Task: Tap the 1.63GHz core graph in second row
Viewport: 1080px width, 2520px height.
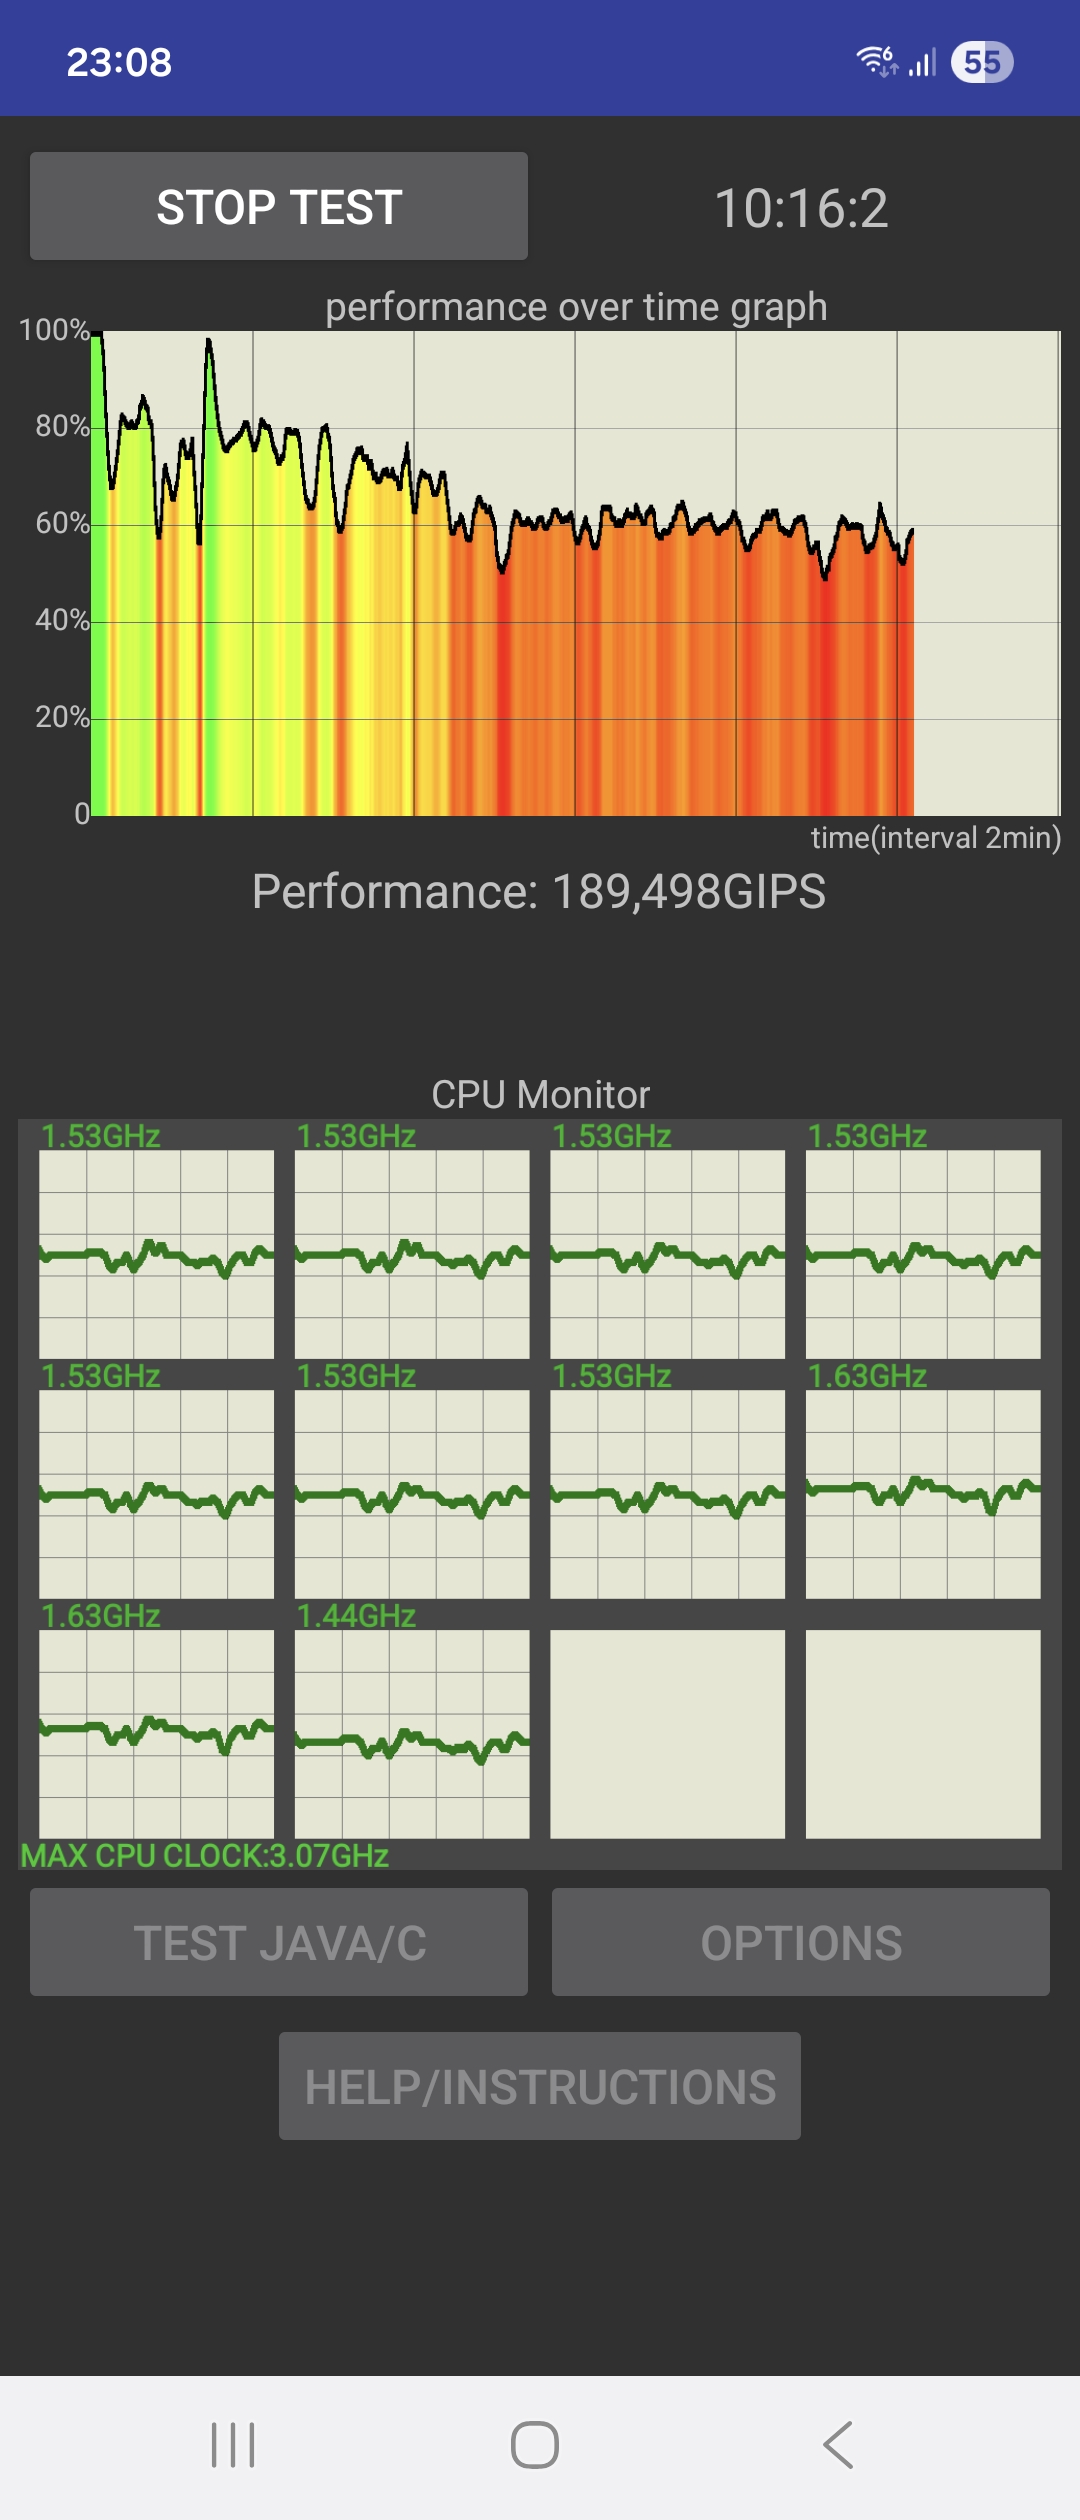Action: [923, 1494]
